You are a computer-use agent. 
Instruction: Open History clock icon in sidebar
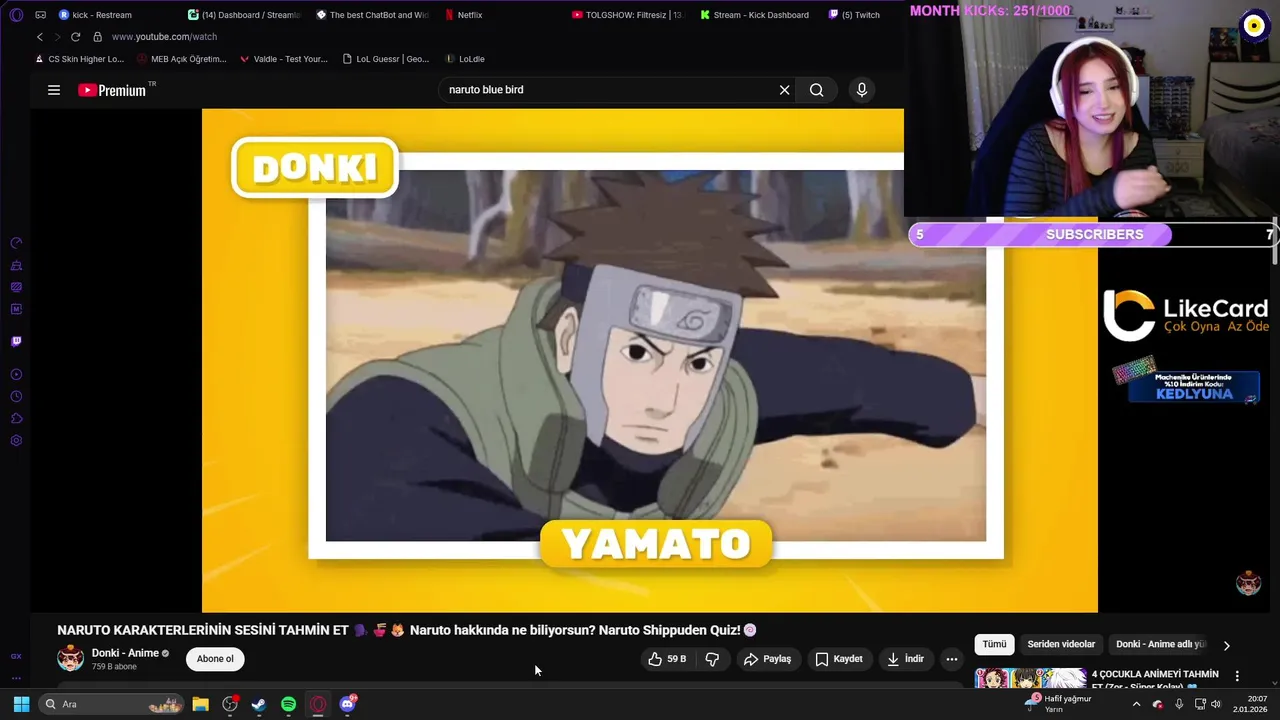tap(16, 397)
